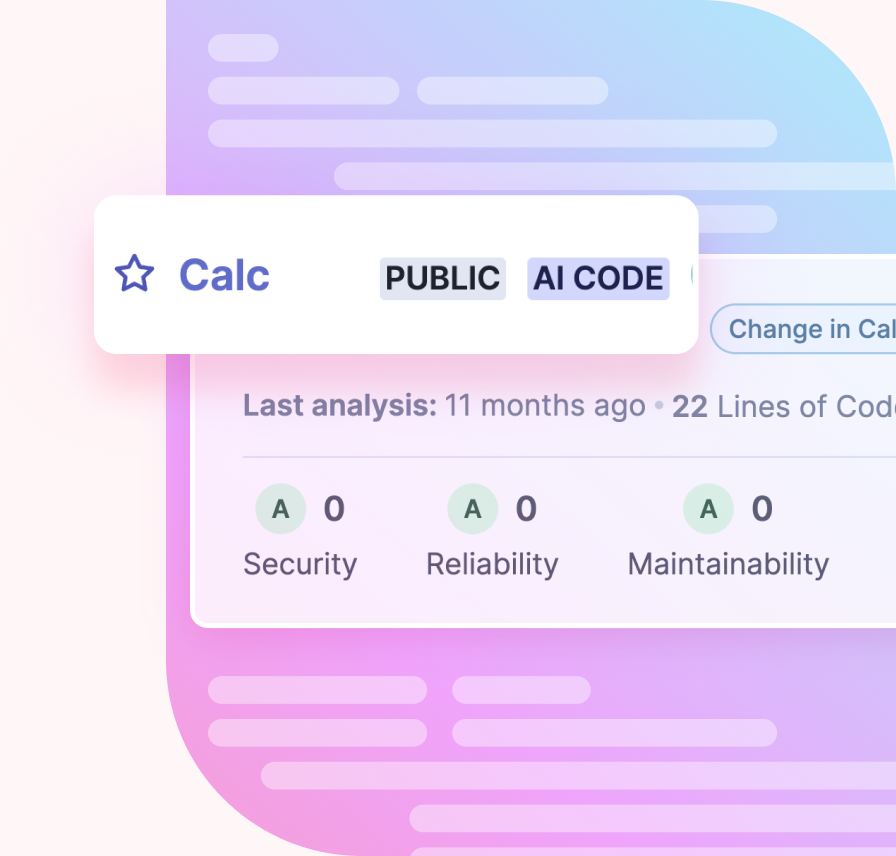The image size is (896, 856).
Task: Click the small placeholder bar at top
Action: [243, 48]
